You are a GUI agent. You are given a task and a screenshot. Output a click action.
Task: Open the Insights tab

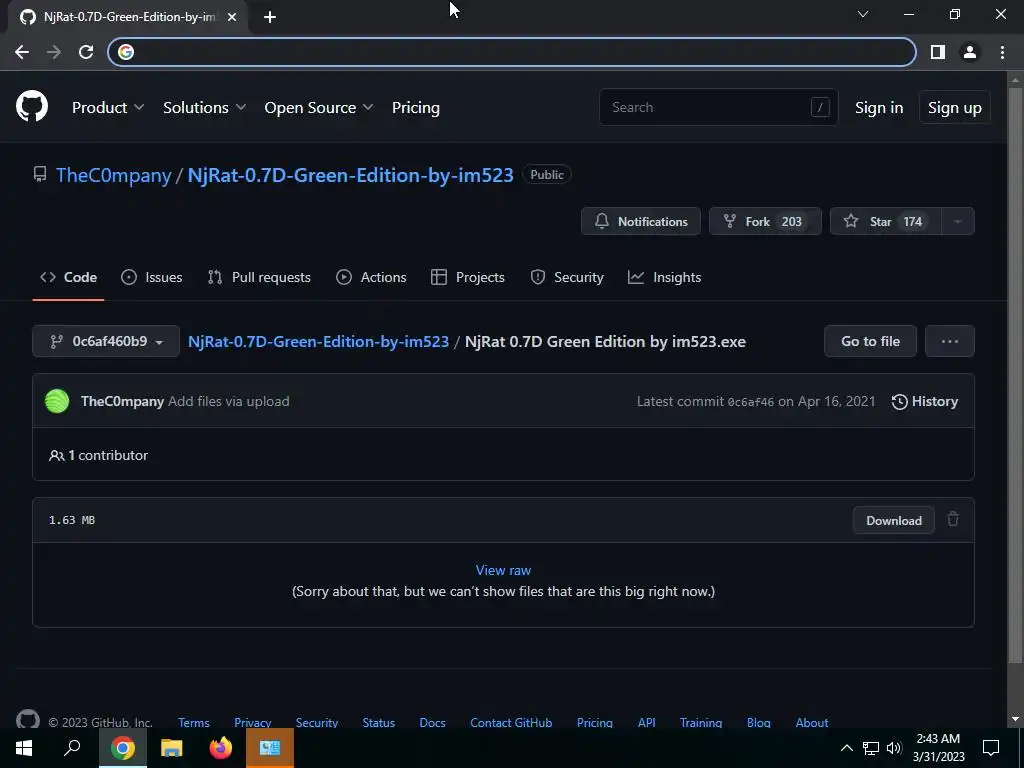[x=664, y=277]
